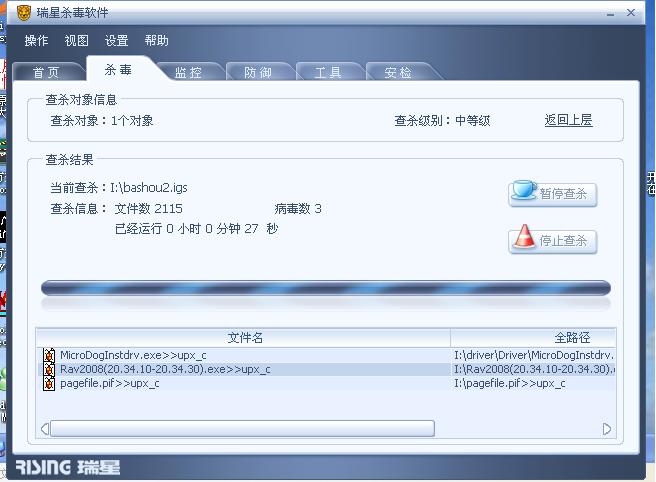
Task: Click the RISING 瑞星 logo at bottom
Action: pyautogui.click(x=68, y=467)
